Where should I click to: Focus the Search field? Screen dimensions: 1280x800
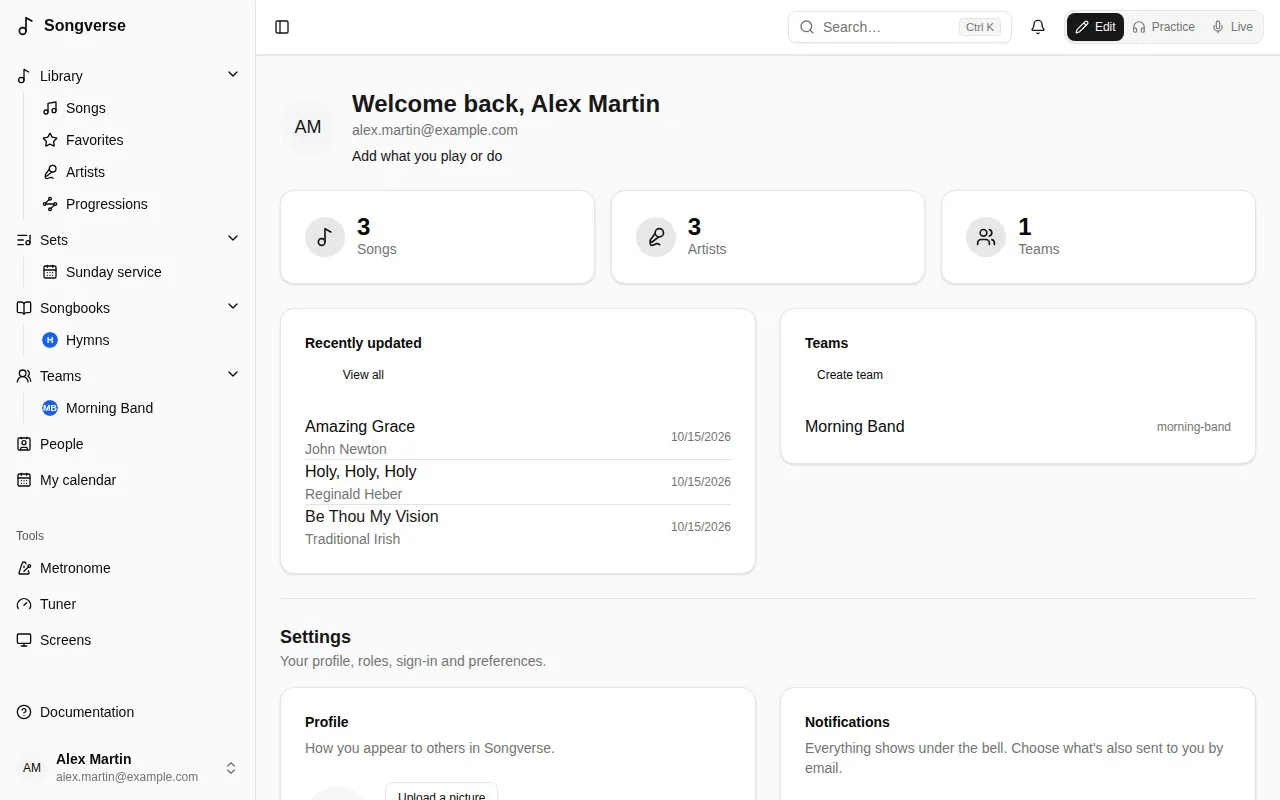[x=900, y=27]
